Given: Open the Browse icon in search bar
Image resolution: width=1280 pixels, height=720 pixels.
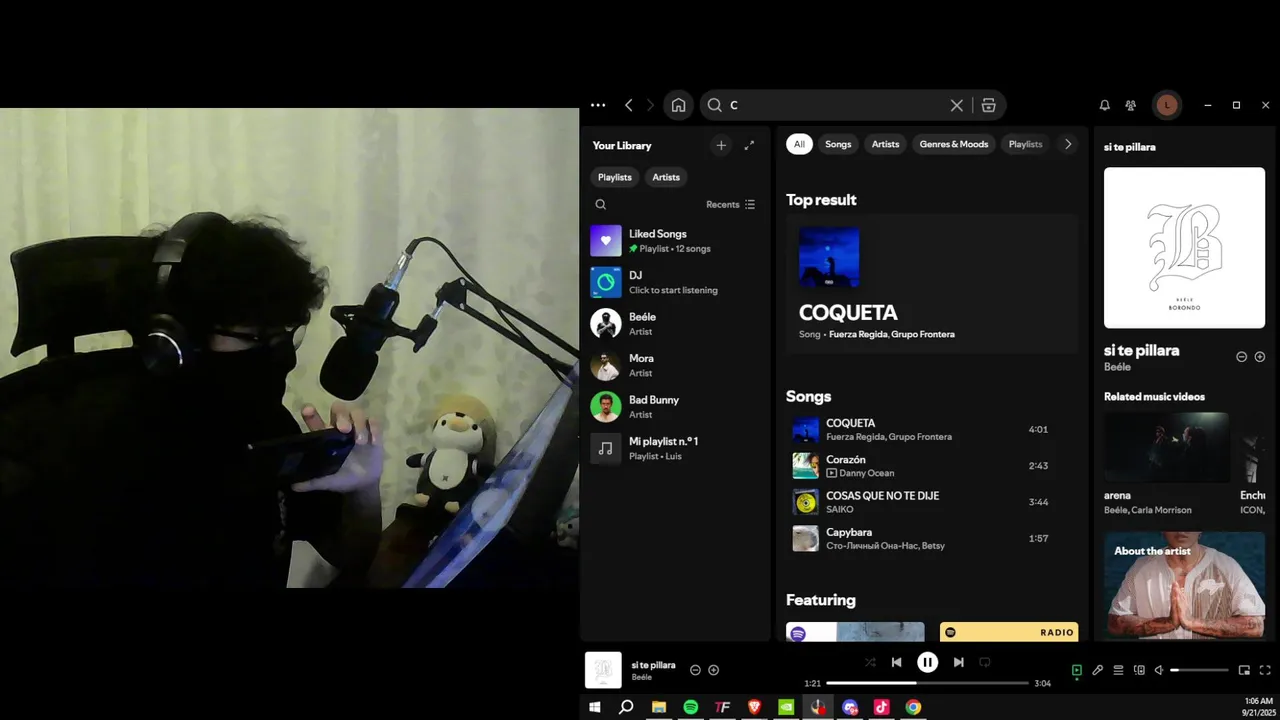Looking at the screenshot, I should tap(988, 105).
